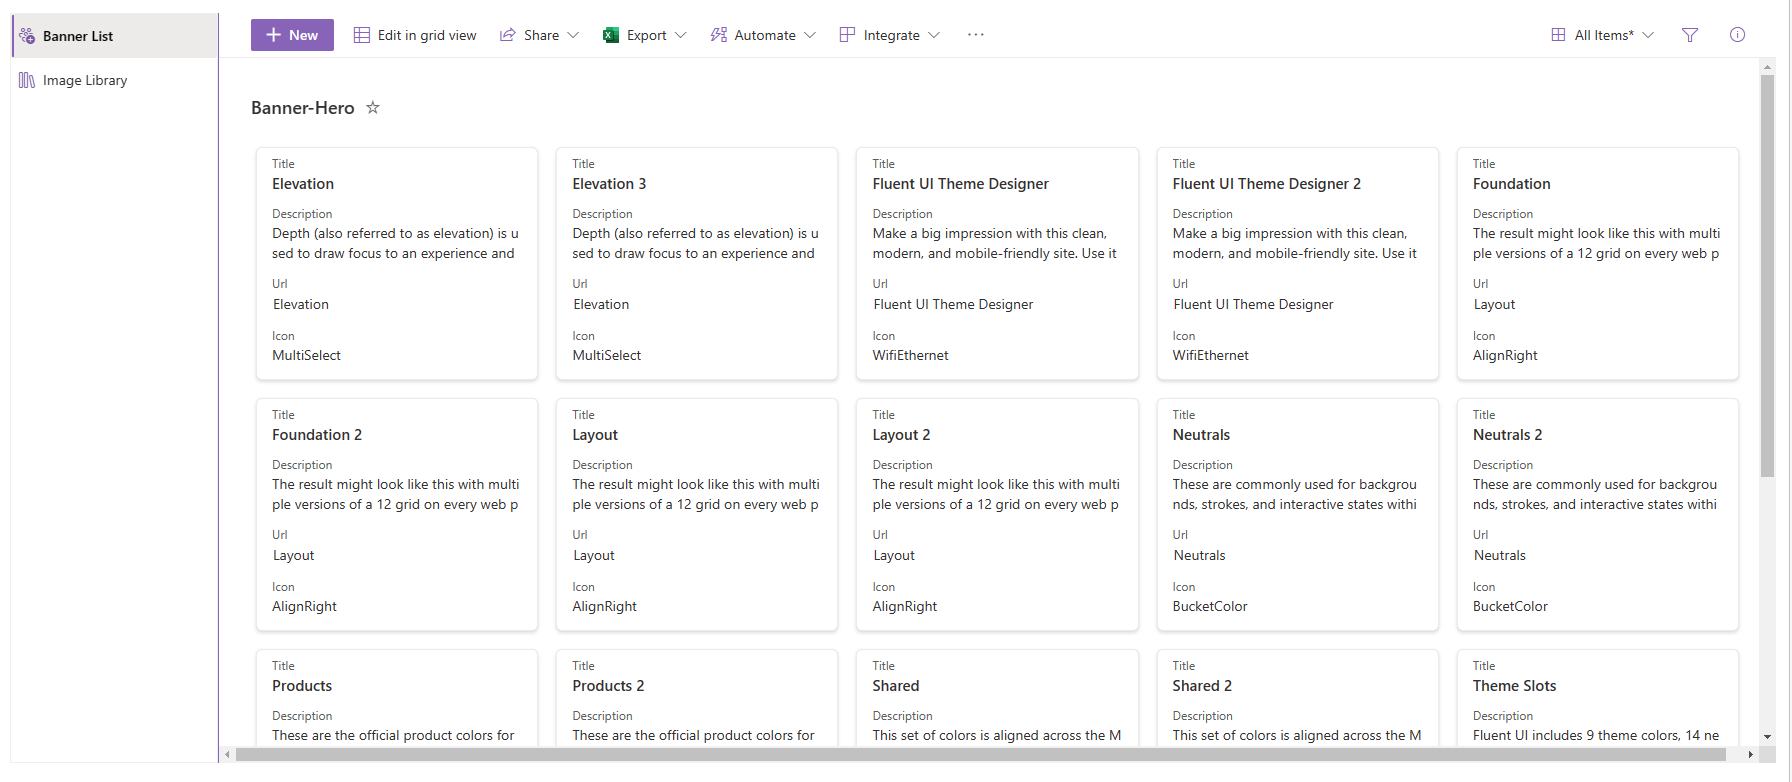Switch to Edit in grid view

click(415, 35)
